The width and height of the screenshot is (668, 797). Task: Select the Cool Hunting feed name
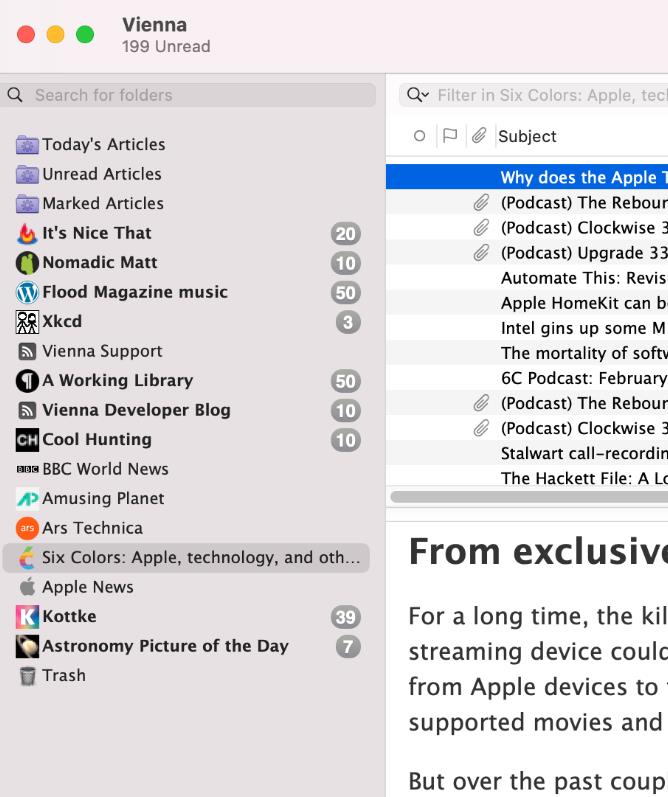pos(97,439)
